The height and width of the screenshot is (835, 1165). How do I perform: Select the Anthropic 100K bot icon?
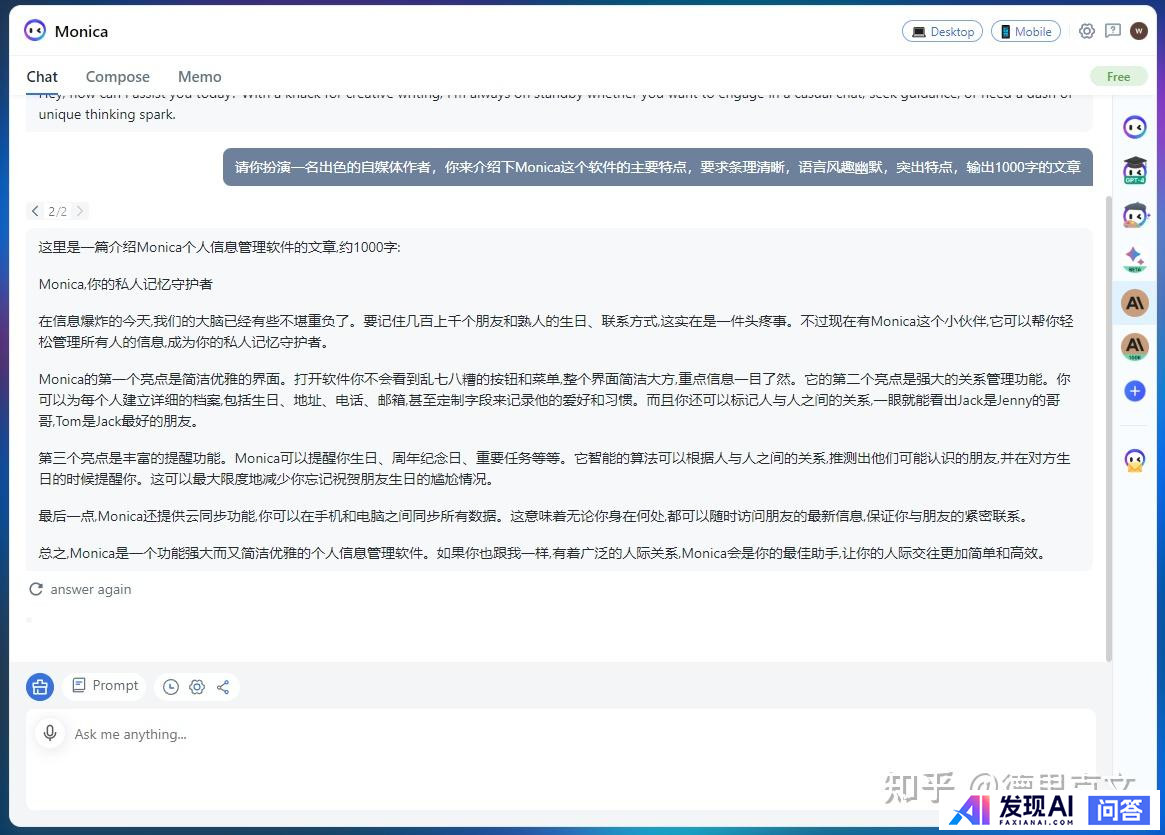point(1134,347)
